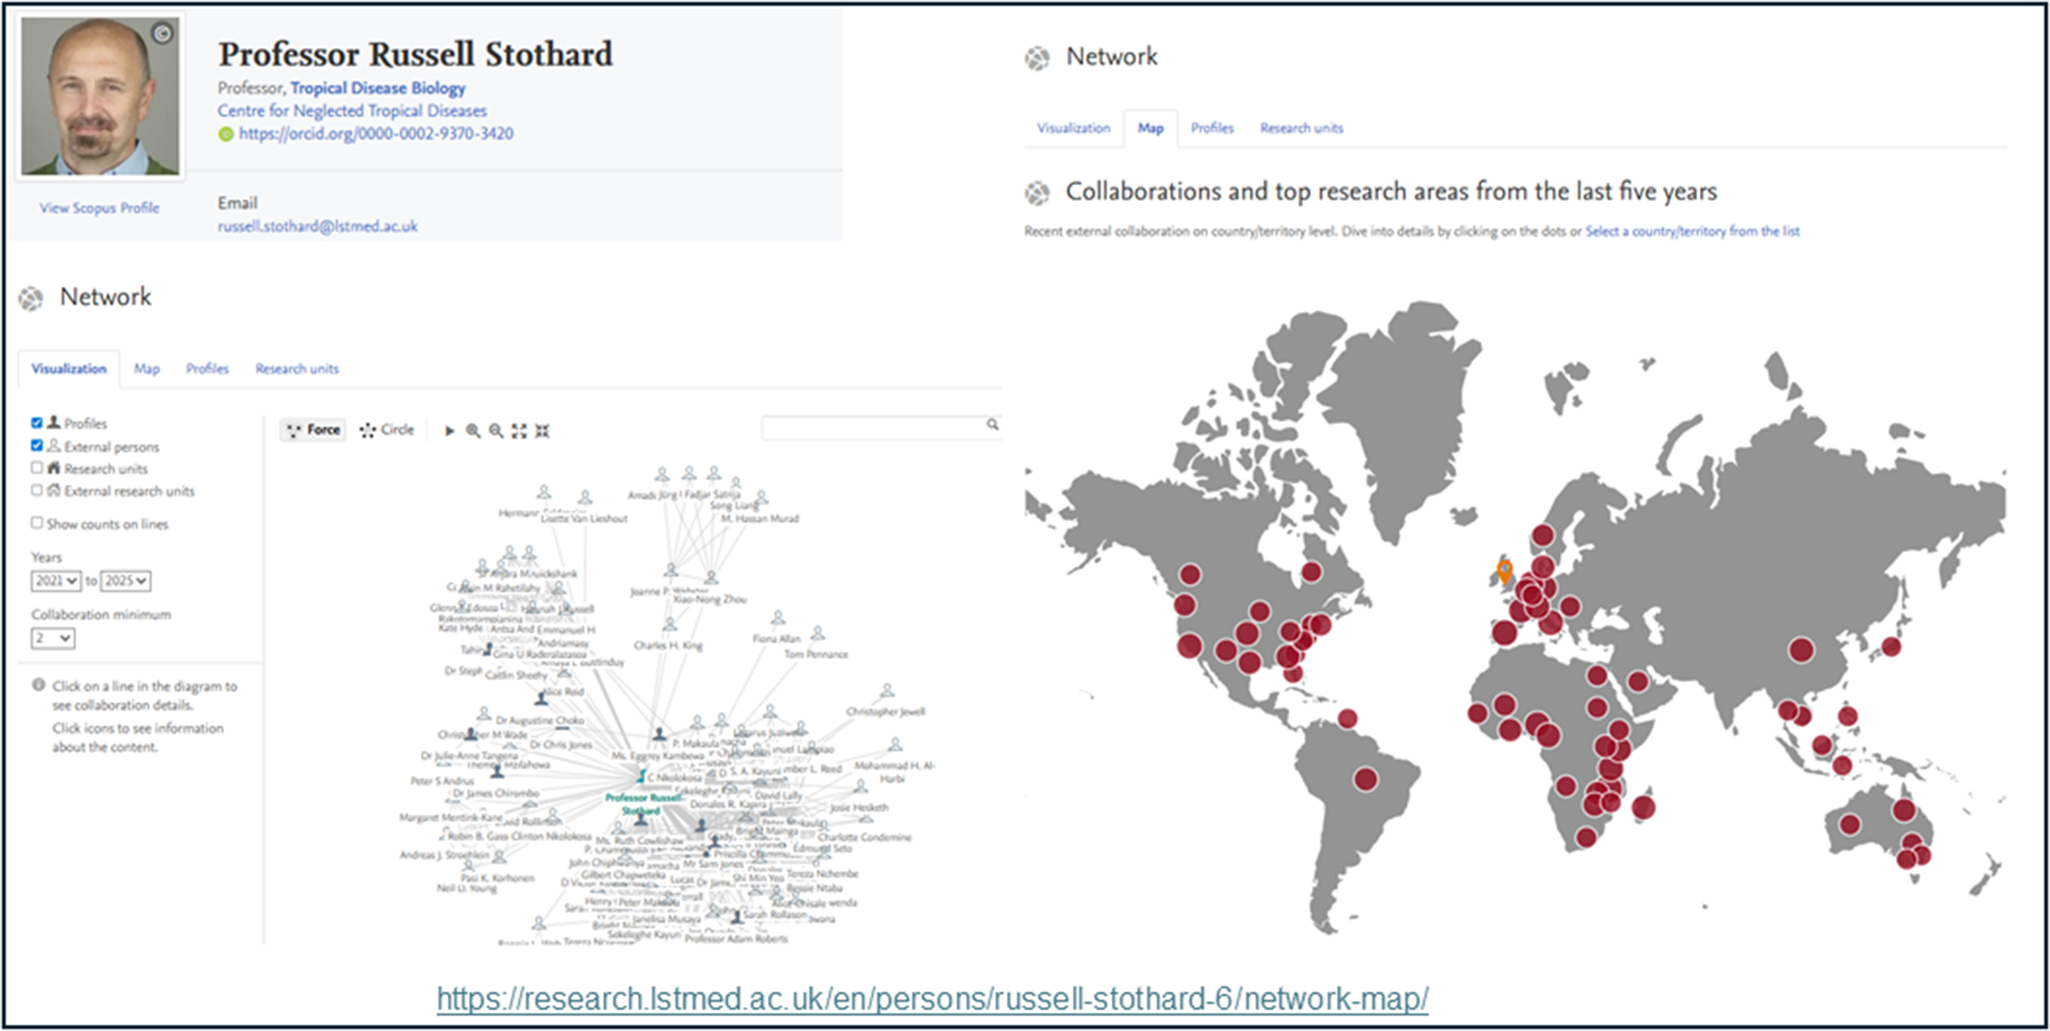The width and height of the screenshot is (2050, 1031).
Task: Expand the Collaboration minimum dropdown
Action: [x=53, y=638]
